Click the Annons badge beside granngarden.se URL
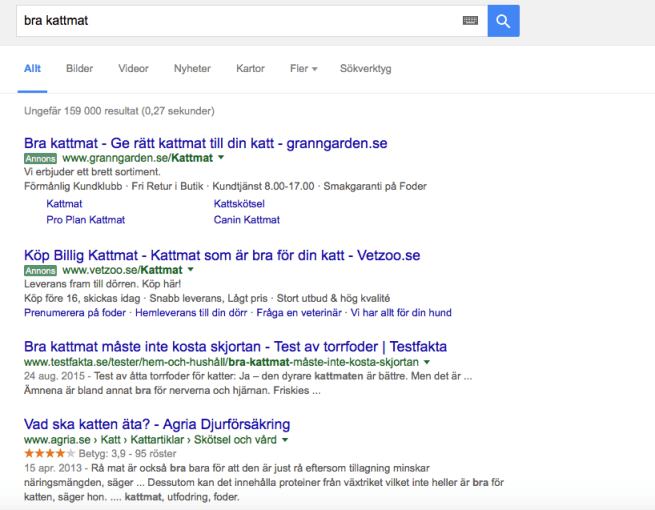This screenshot has width=655, height=510. click(40, 159)
